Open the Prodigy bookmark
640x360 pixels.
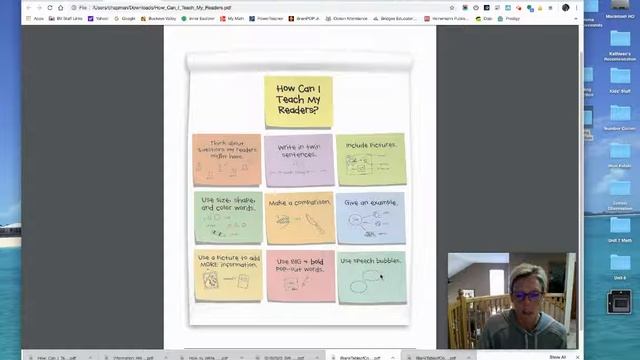(x=509, y=19)
